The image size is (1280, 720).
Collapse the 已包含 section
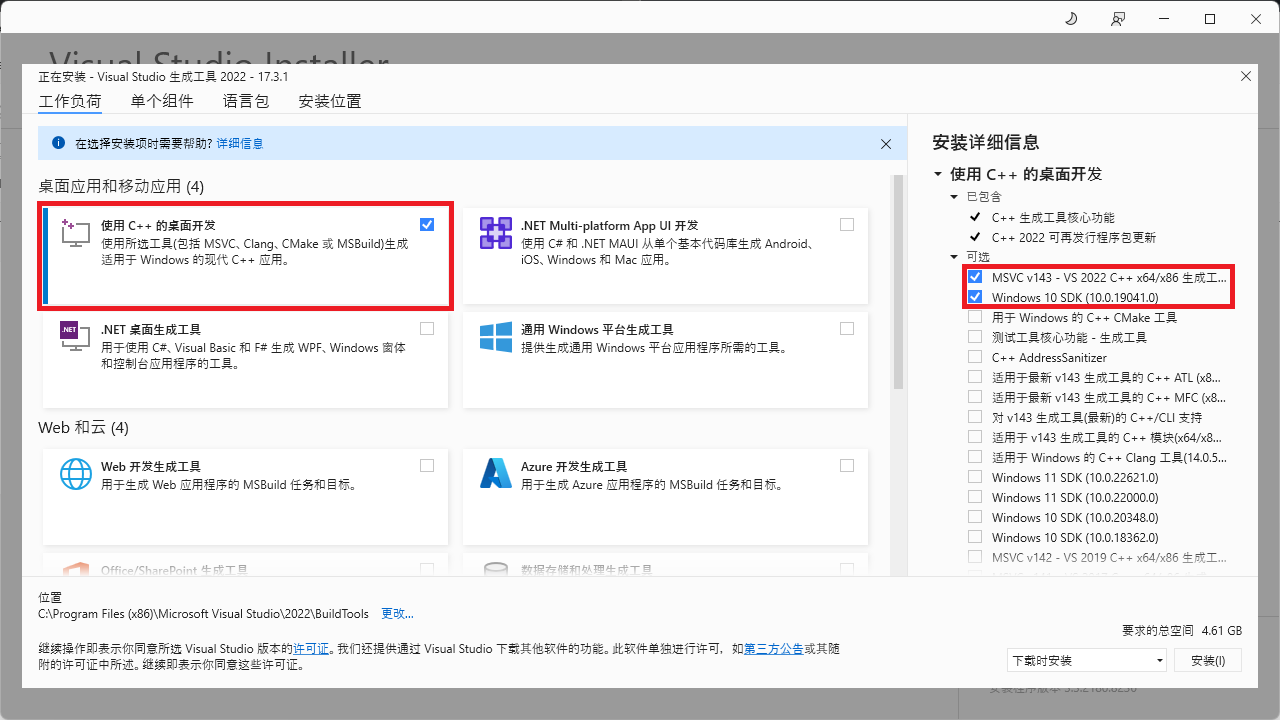pos(953,196)
